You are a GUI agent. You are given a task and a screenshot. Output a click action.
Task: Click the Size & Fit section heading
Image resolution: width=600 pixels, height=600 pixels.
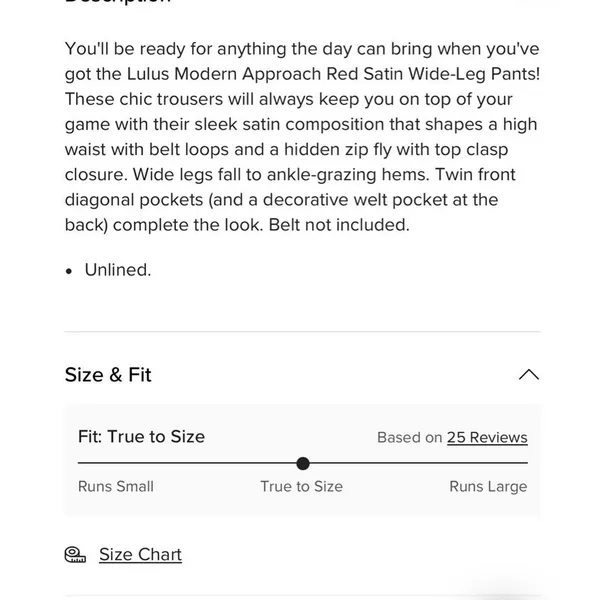click(108, 375)
